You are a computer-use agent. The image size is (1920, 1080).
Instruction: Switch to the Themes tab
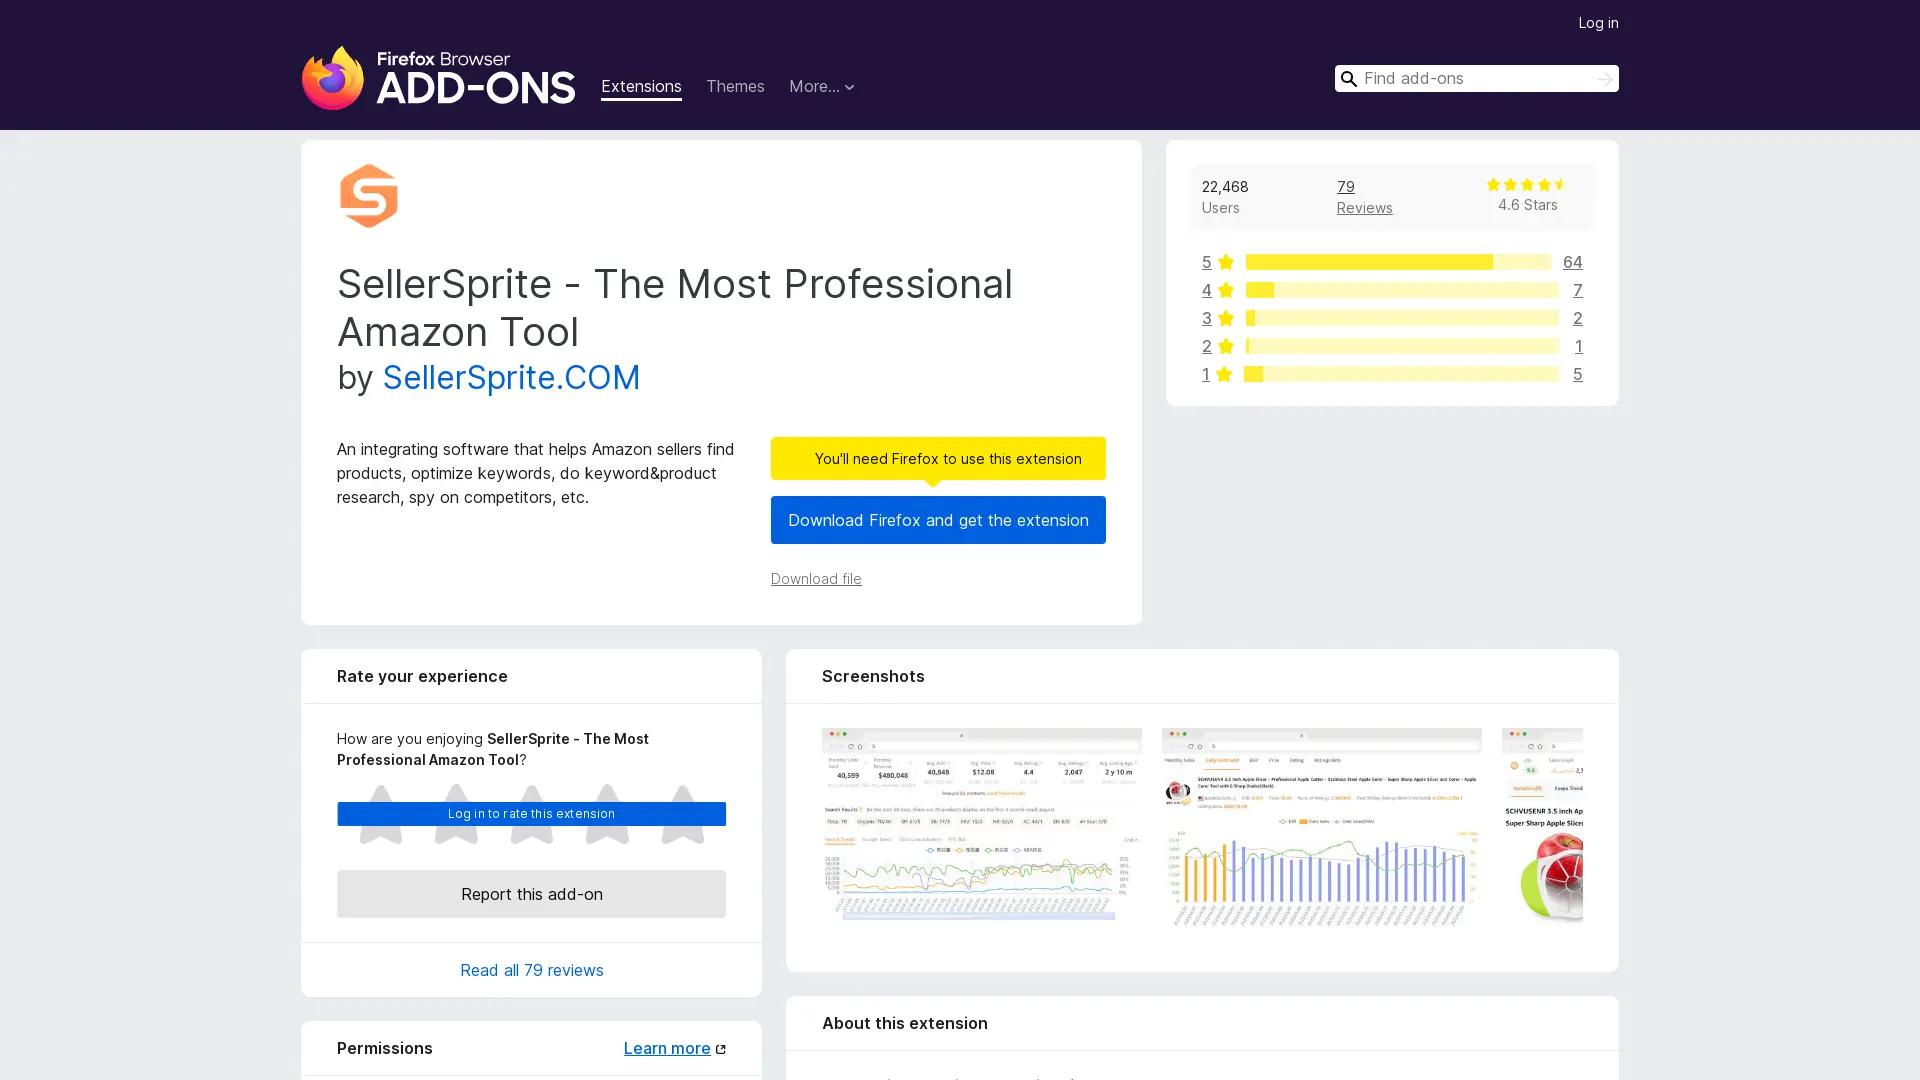tap(735, 86)
